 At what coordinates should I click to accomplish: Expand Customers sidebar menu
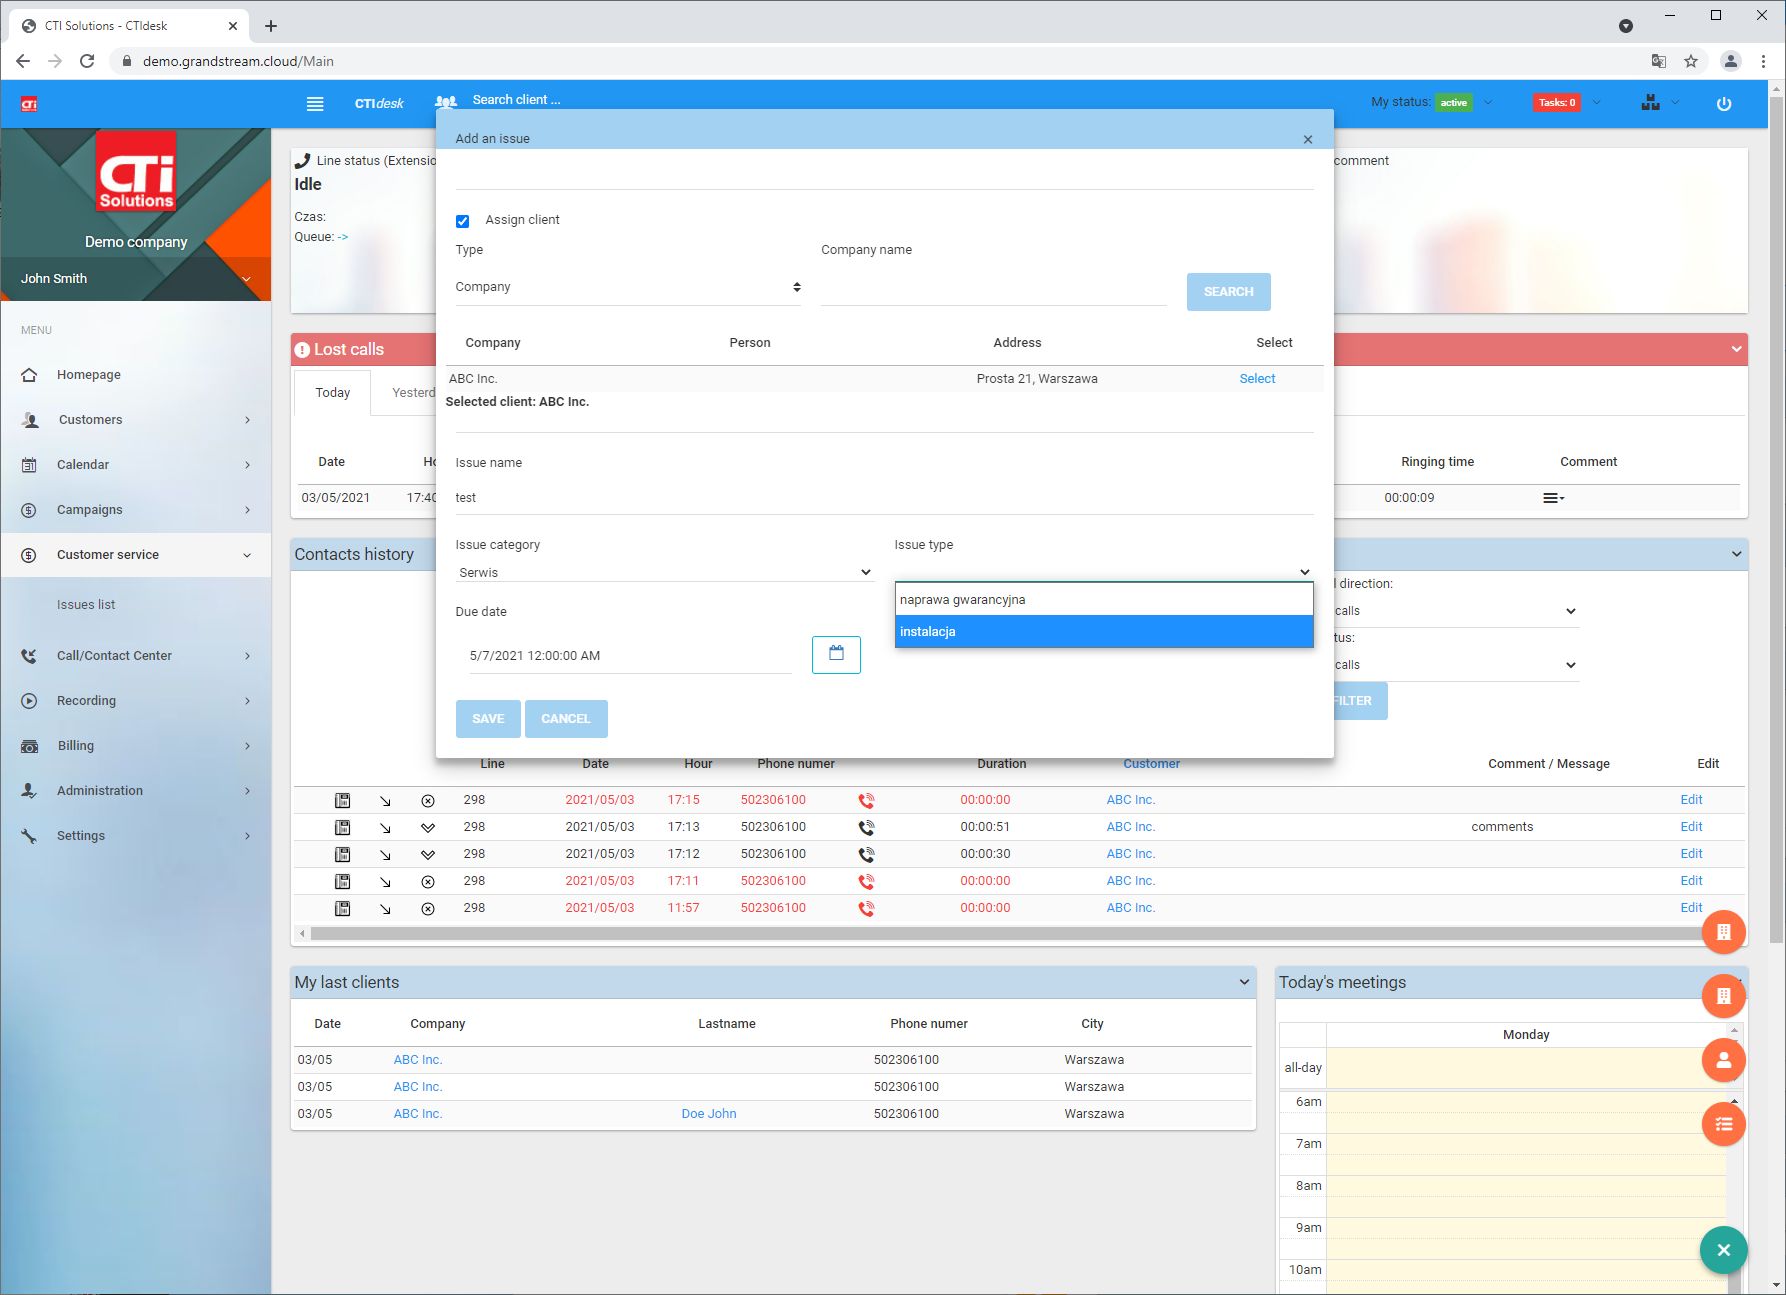coord(136,420)
